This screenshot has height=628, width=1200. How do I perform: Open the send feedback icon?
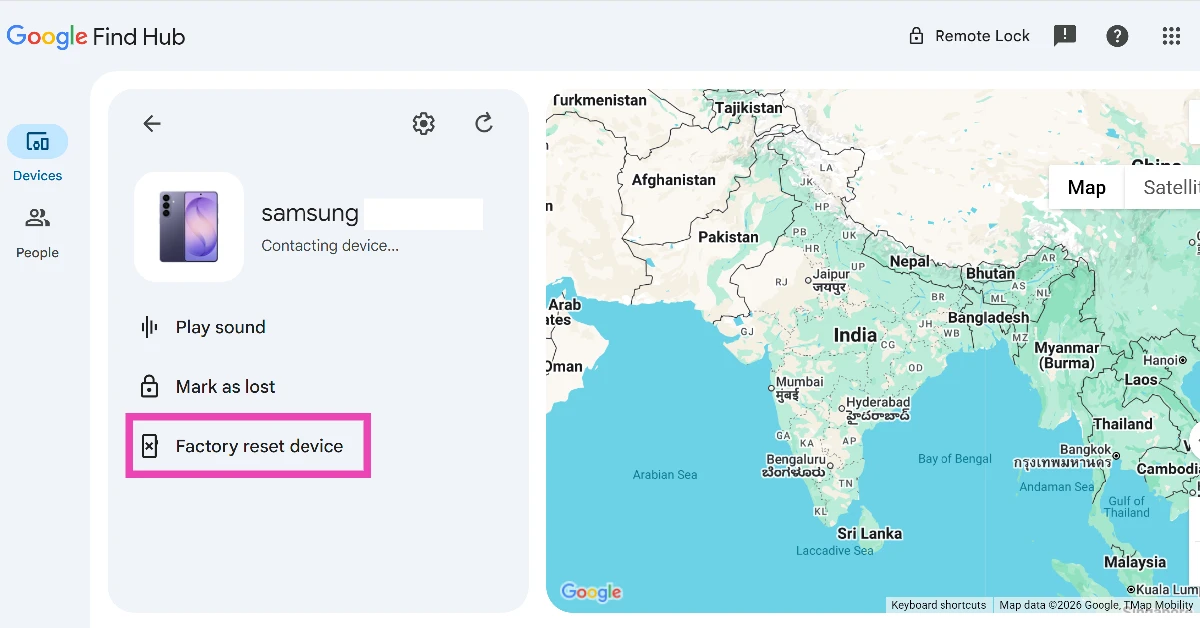coord(1065,36)
